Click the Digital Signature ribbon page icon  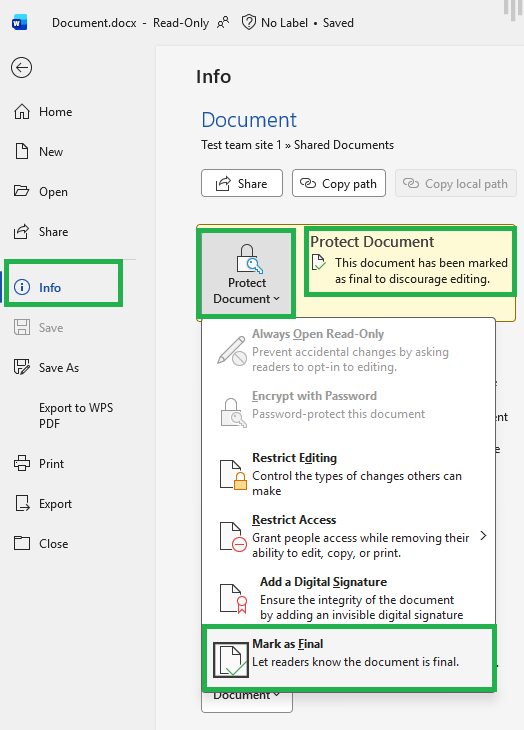tap(234, 599)
